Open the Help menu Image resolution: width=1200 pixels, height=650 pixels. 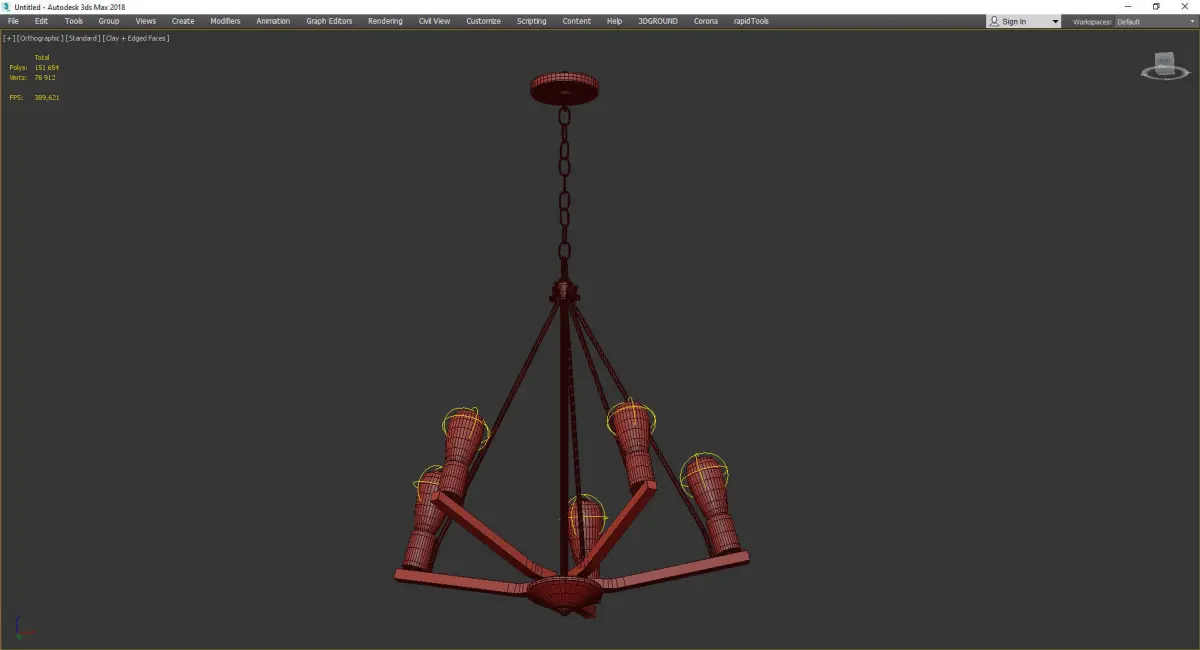pos(614,21)
